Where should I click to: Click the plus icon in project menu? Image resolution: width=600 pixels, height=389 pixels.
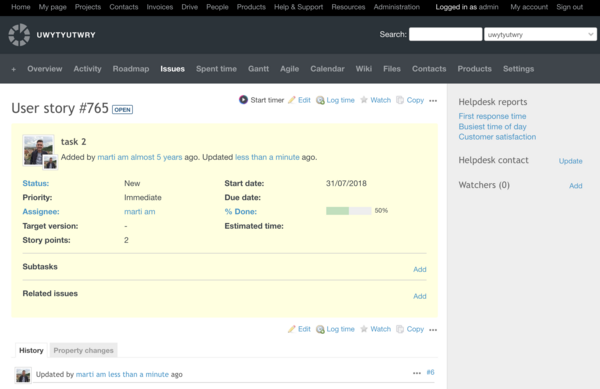(14, 69)
